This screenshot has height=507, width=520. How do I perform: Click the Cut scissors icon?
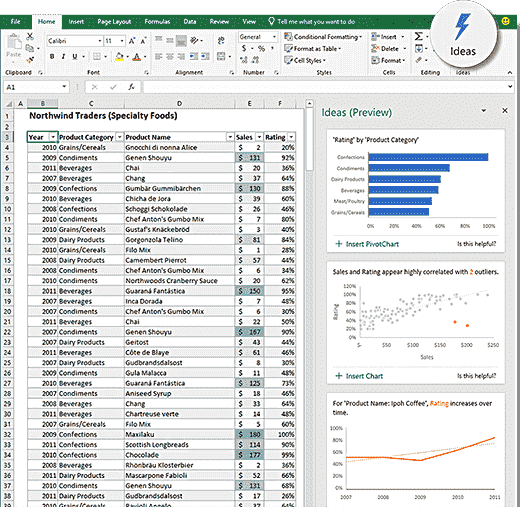(30, 36)
